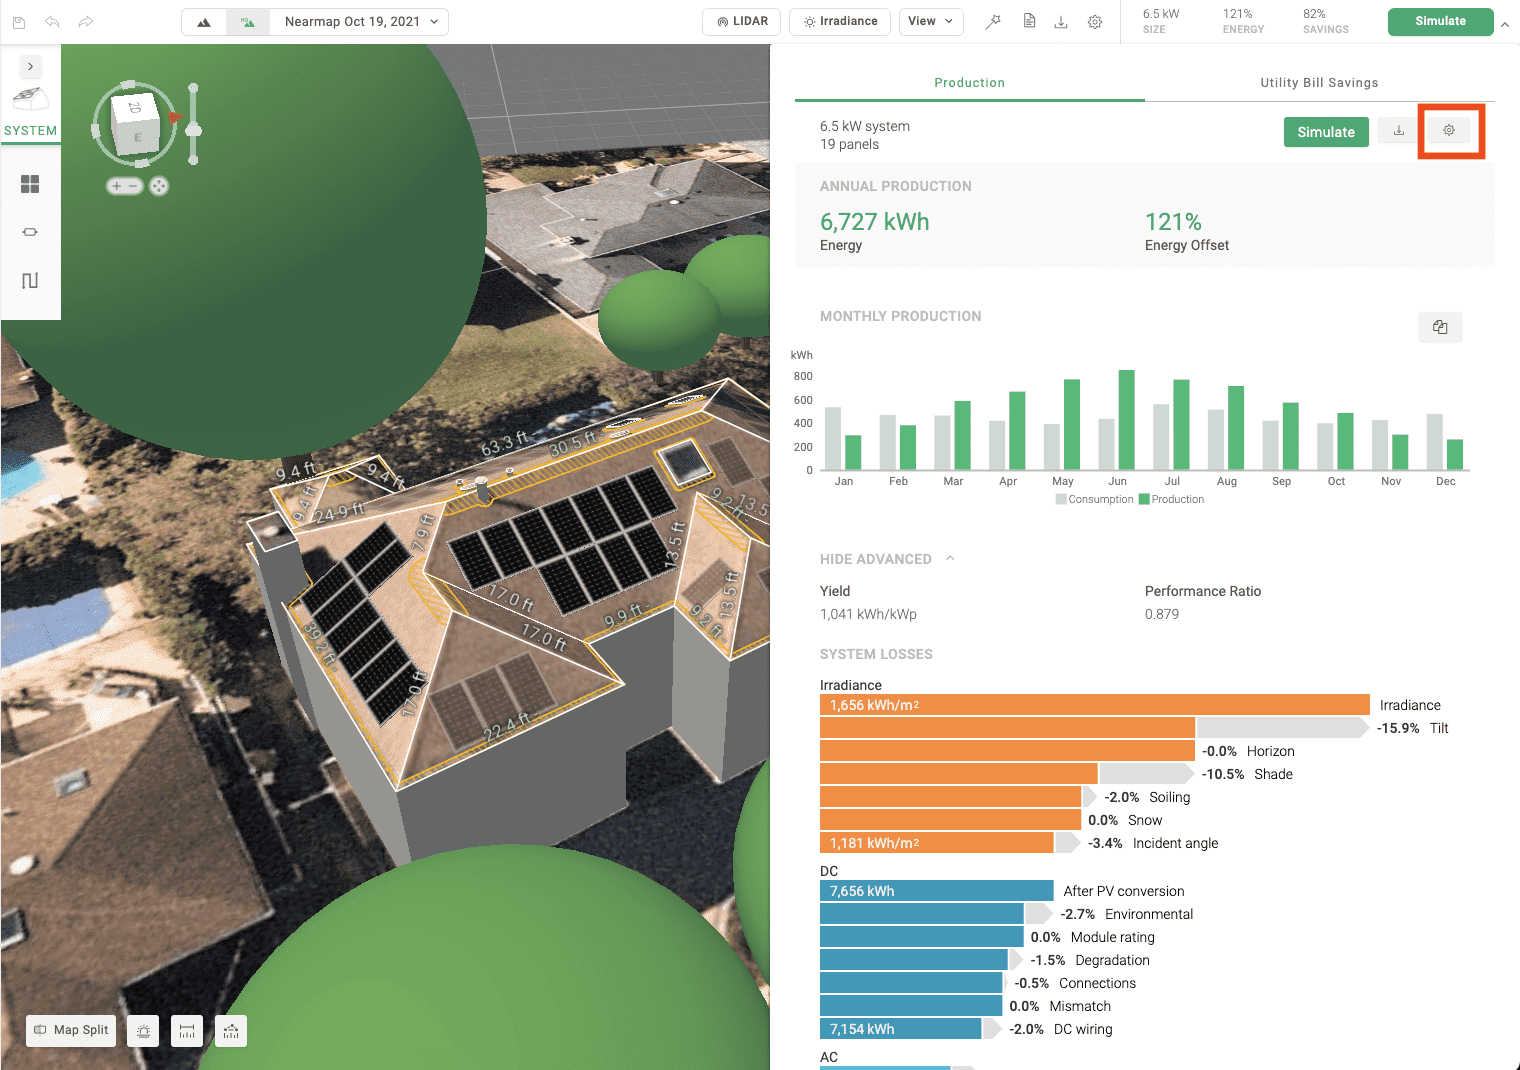
Task: Open the View dropdown menu
Action: [931, 21]
